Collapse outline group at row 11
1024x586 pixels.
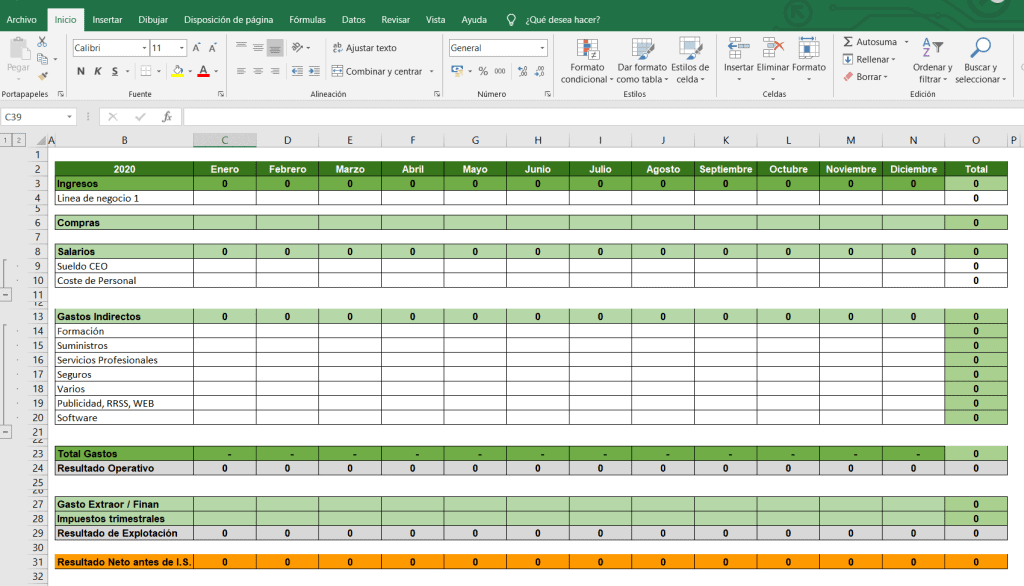(x=5, y=295)
